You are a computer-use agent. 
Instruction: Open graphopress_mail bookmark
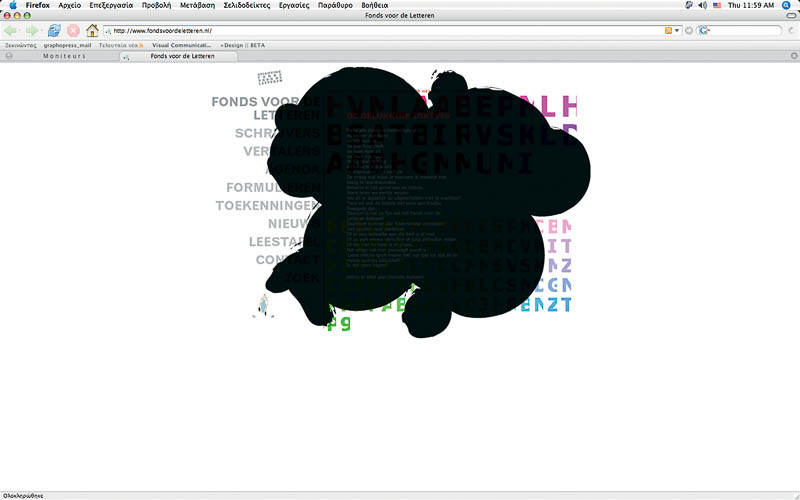tap(67, 45)
